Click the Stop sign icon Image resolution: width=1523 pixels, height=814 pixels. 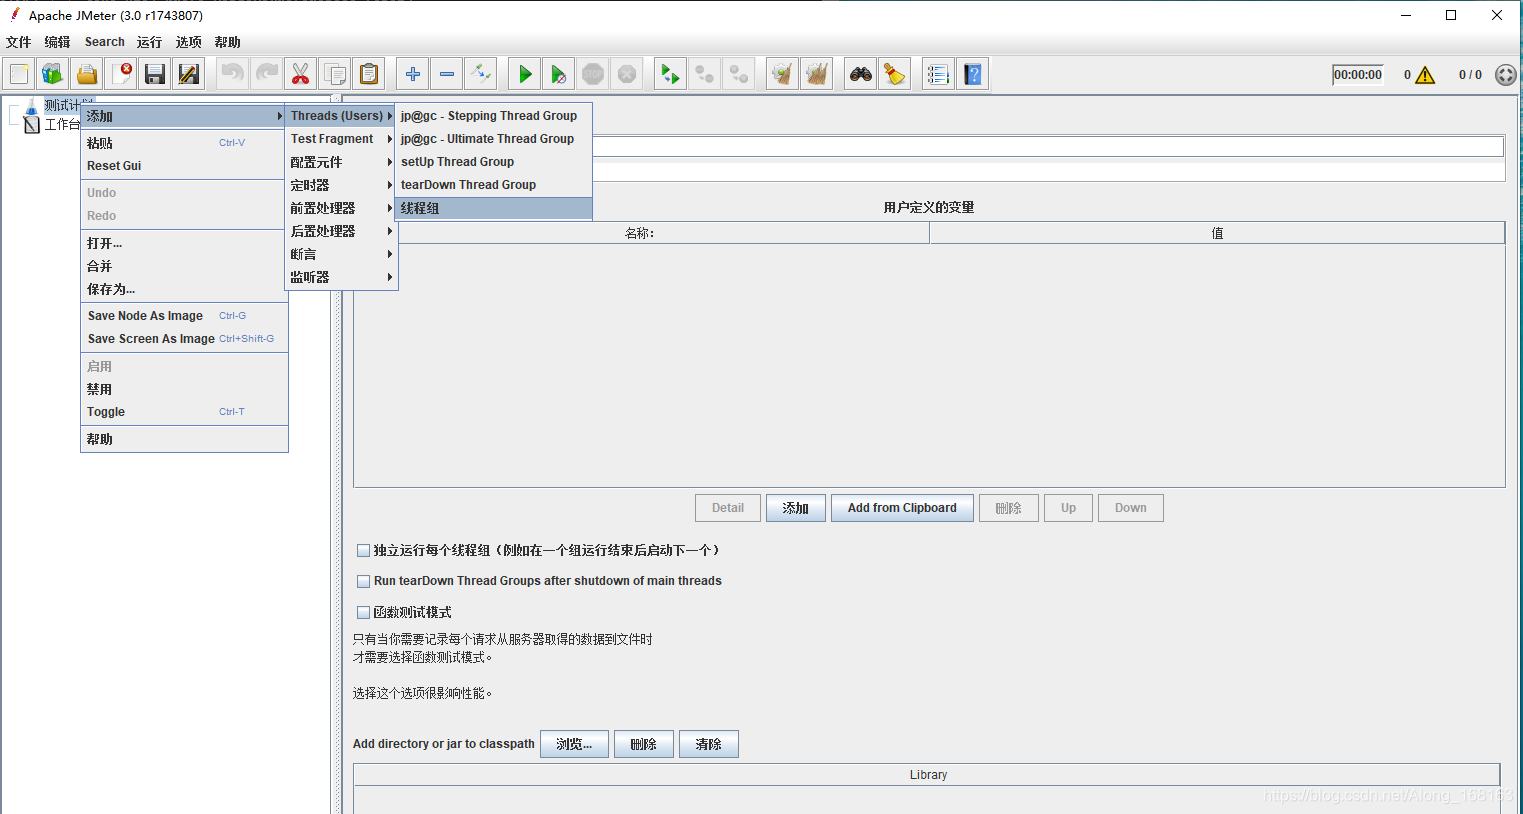coord(592,74)
